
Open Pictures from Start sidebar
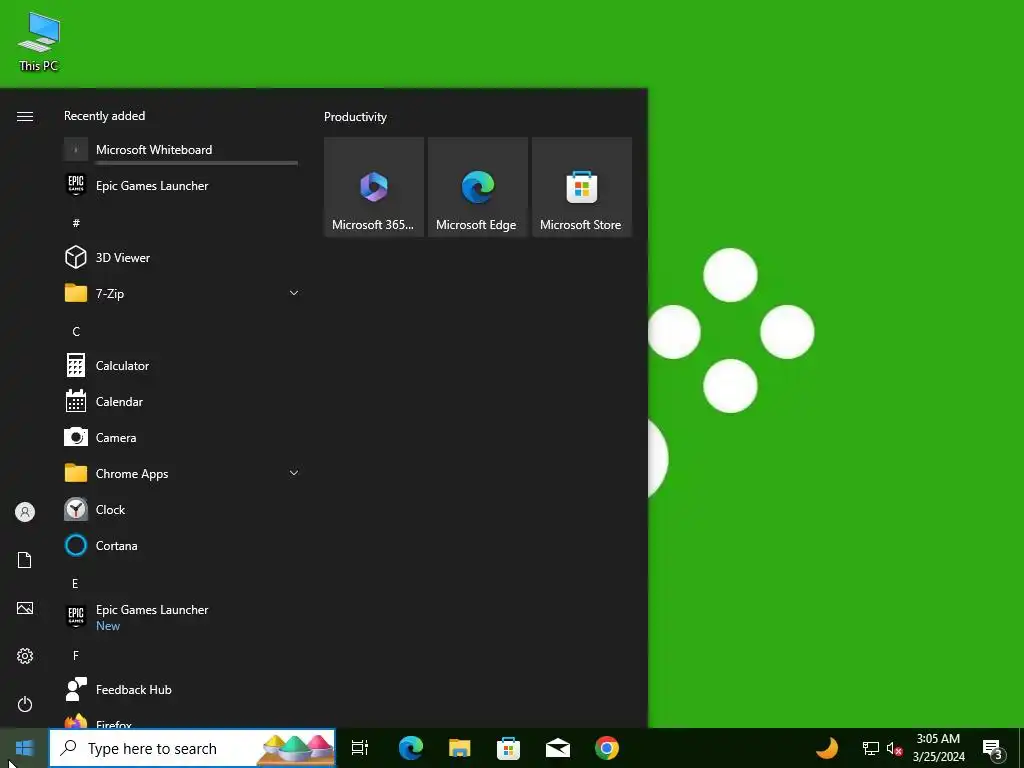click(x=25, y=608)
